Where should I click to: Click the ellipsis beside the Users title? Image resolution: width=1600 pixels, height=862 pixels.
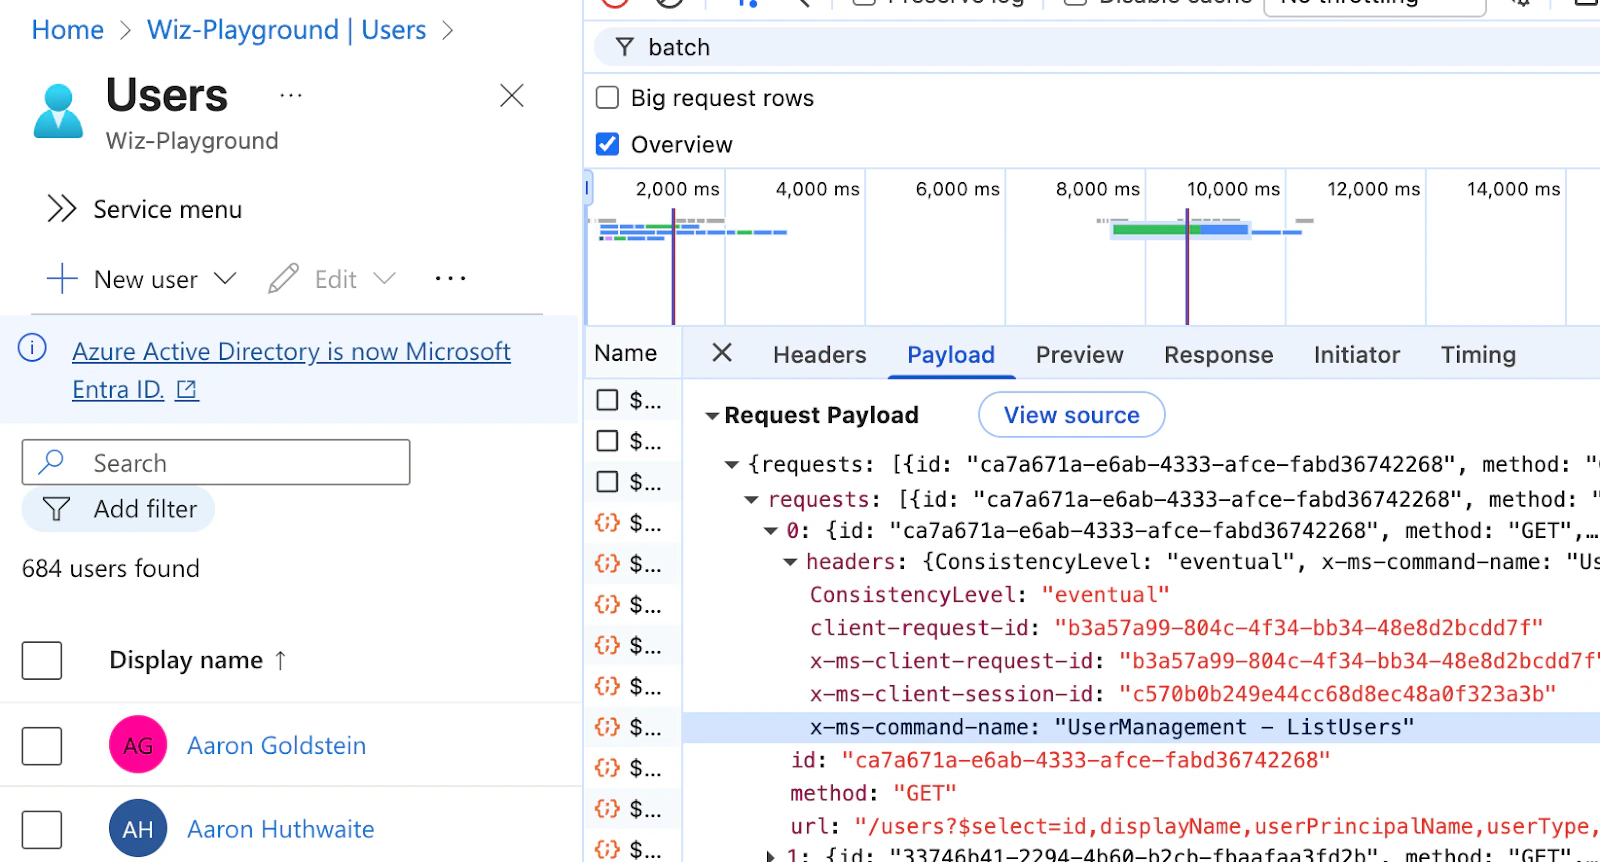291,96
